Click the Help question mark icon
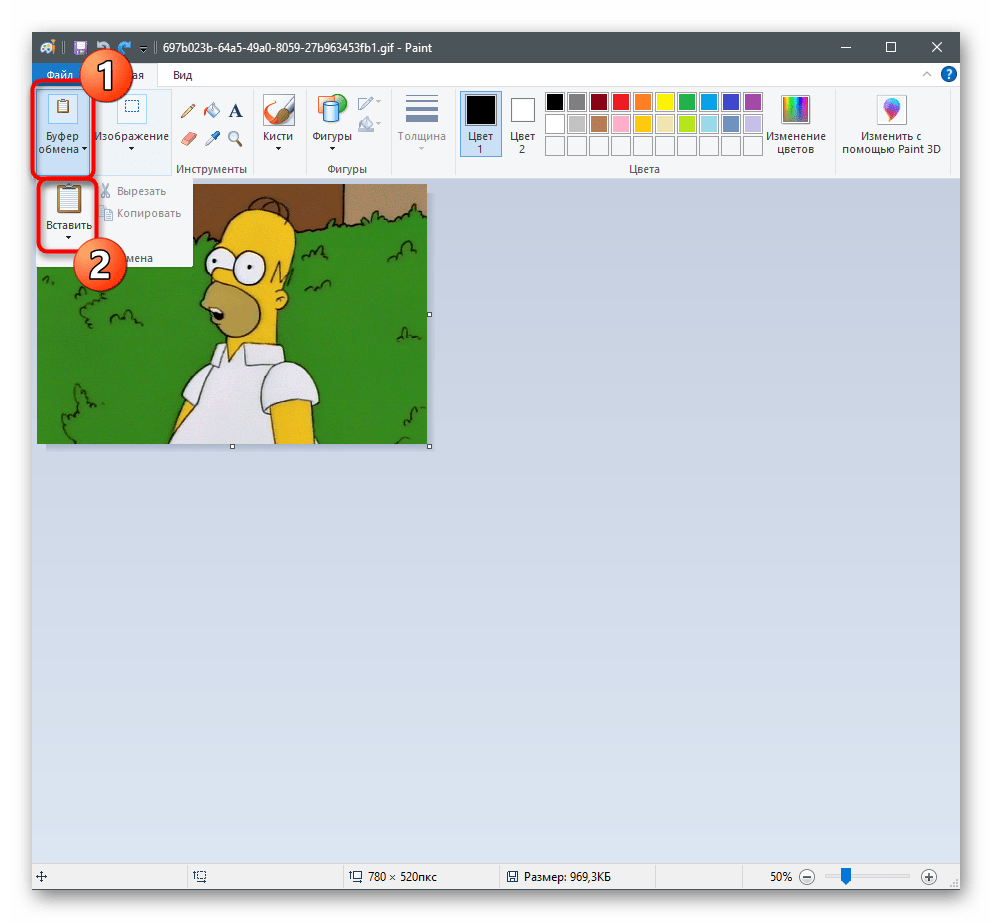The width and height of the screenshot is (992, 922). pyautogui.click(x=948, y=74)
